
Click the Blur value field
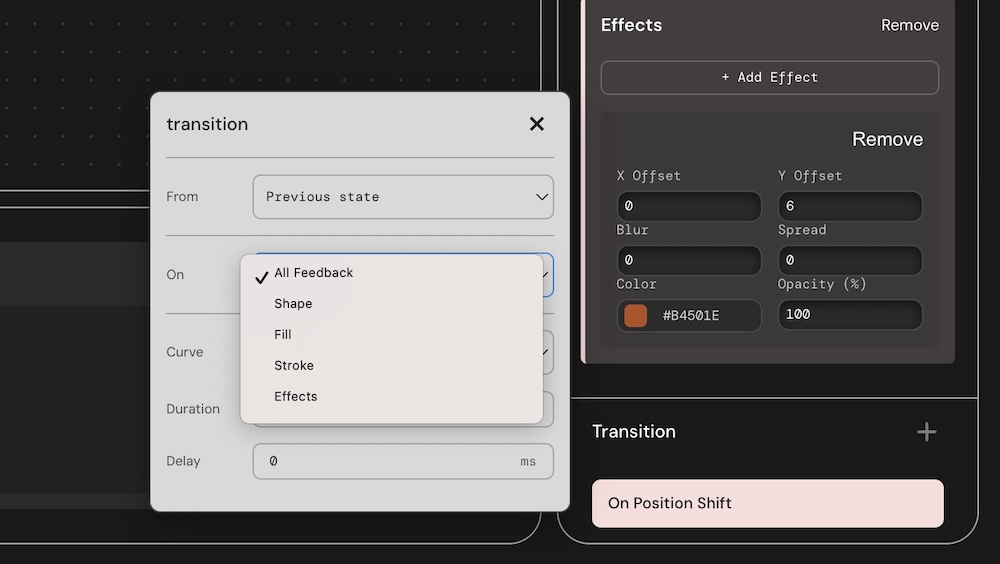click(689, 261)
